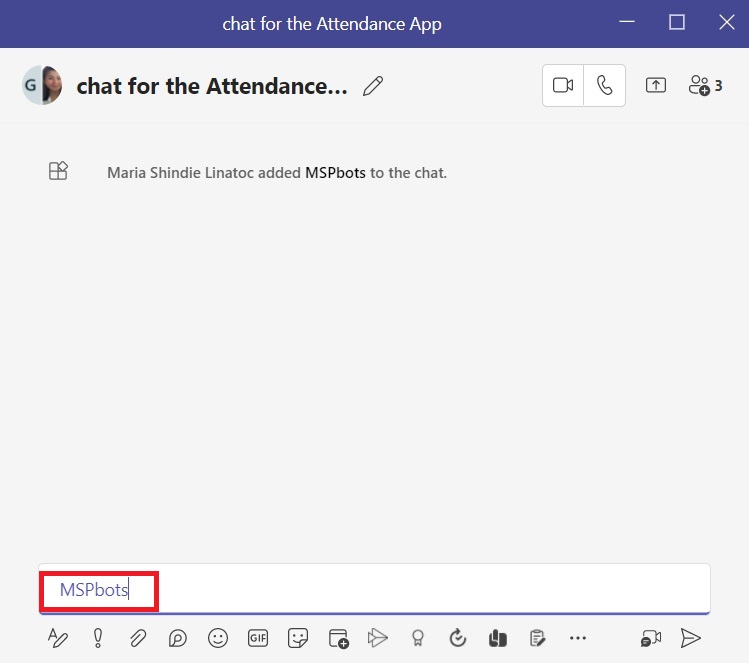Start an audio call
Screen dimensions: 749x663
tap(605, 86)
